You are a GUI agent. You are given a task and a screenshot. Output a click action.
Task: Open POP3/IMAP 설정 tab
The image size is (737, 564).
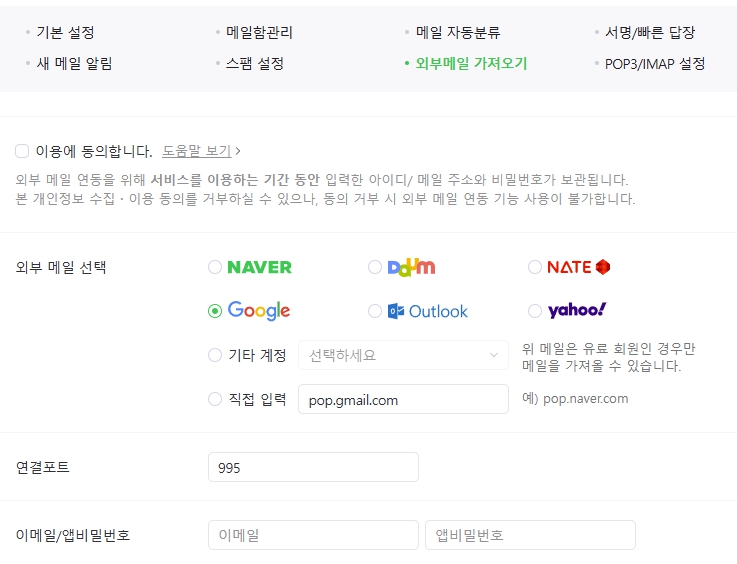coord(655,63)
